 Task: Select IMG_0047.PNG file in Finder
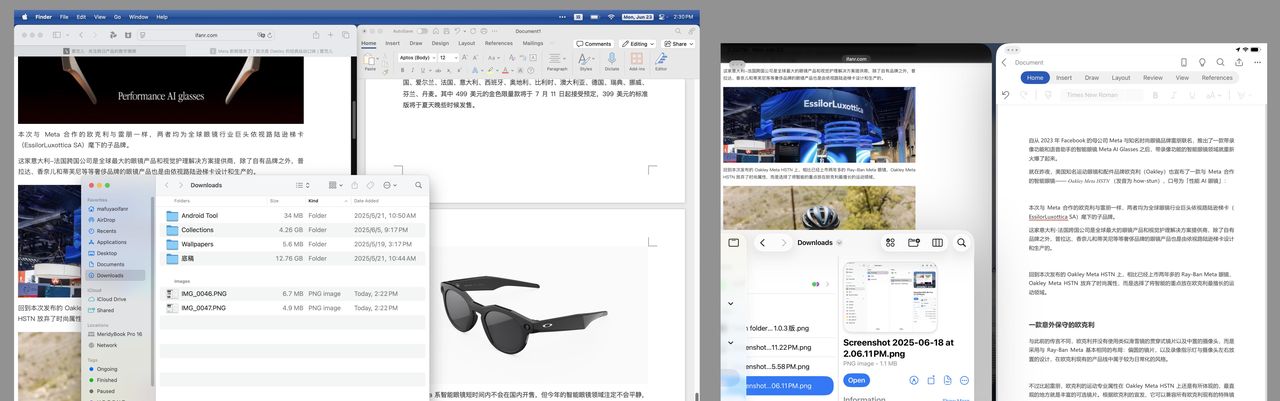(x=293, y=308)
